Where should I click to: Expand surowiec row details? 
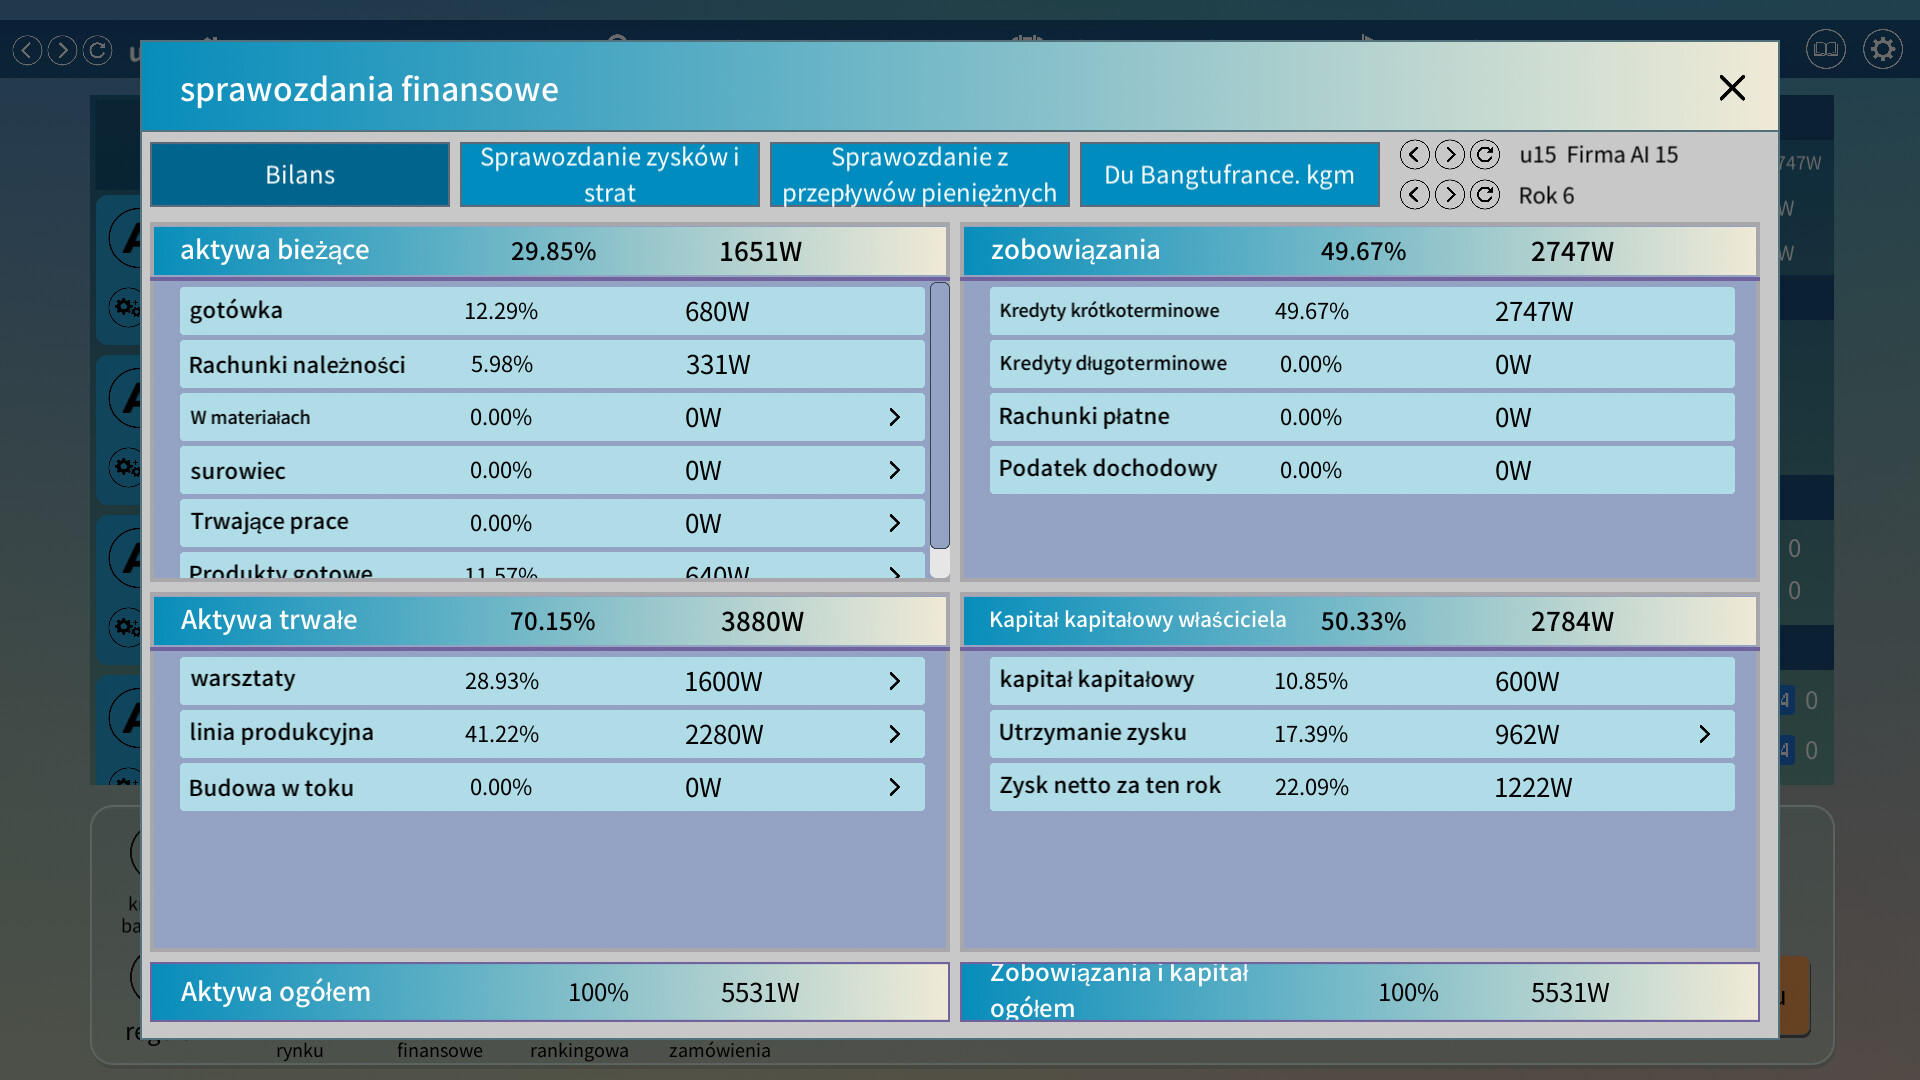click(894, 470)
